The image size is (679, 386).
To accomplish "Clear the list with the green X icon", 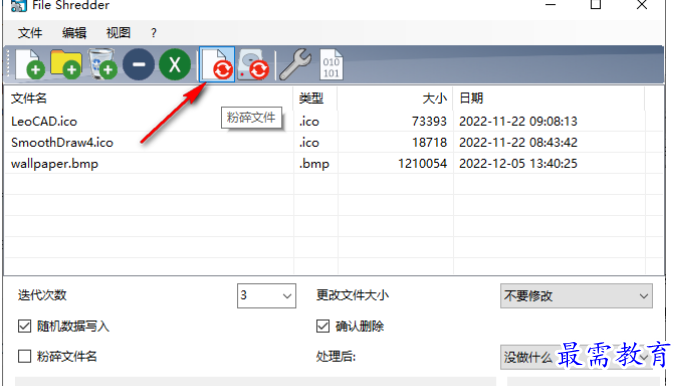I will click(175, 65).
